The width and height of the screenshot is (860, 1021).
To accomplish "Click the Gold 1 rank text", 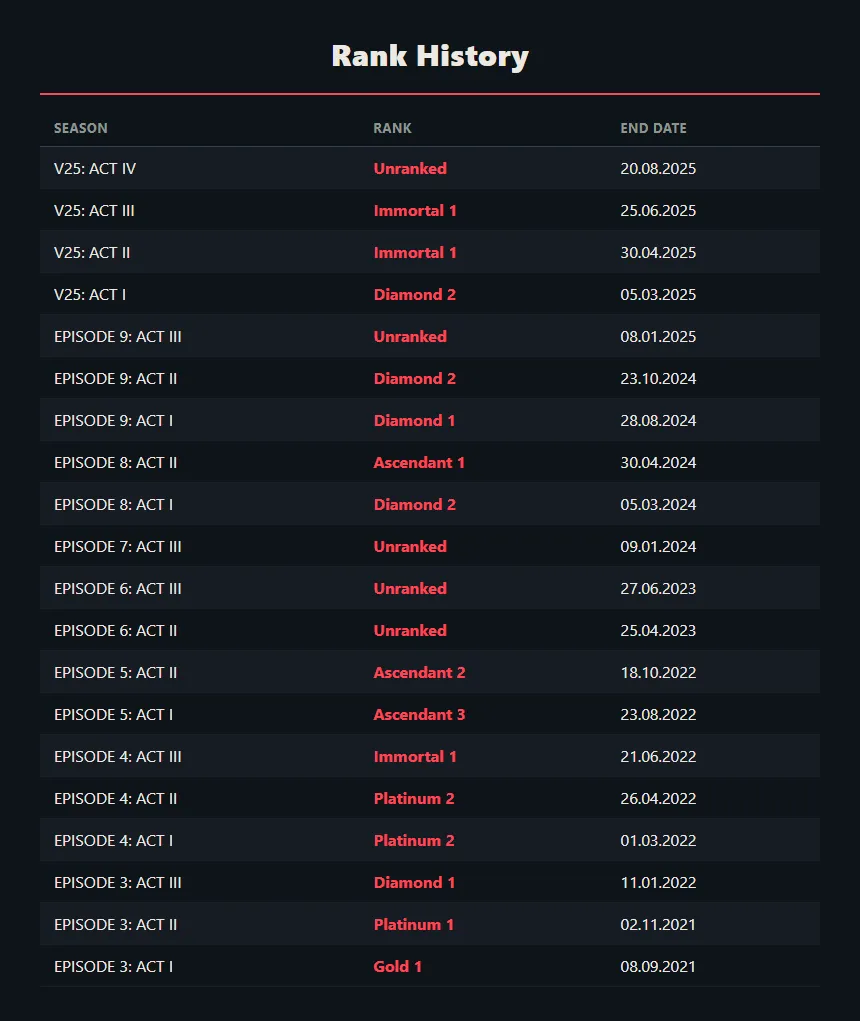I will [x=398, y=967].
